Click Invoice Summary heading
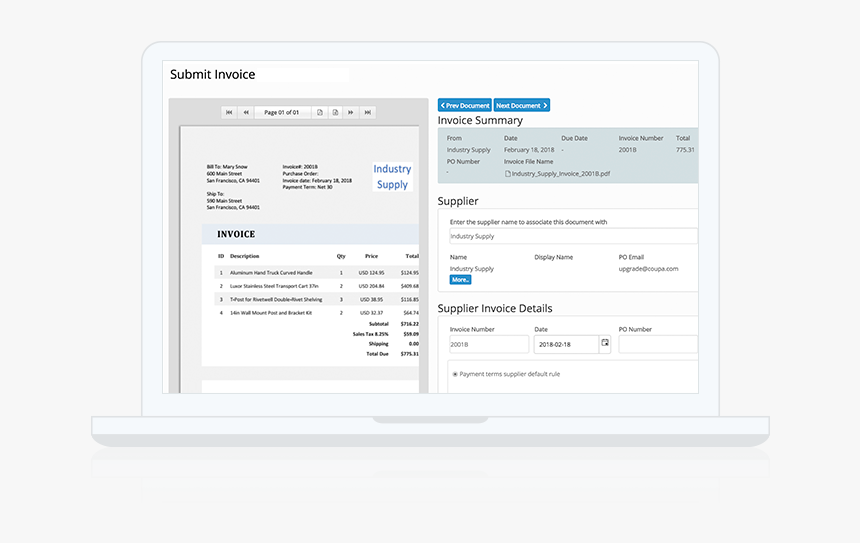The height and width of the screenshot is (543, 860). [480, 121]
